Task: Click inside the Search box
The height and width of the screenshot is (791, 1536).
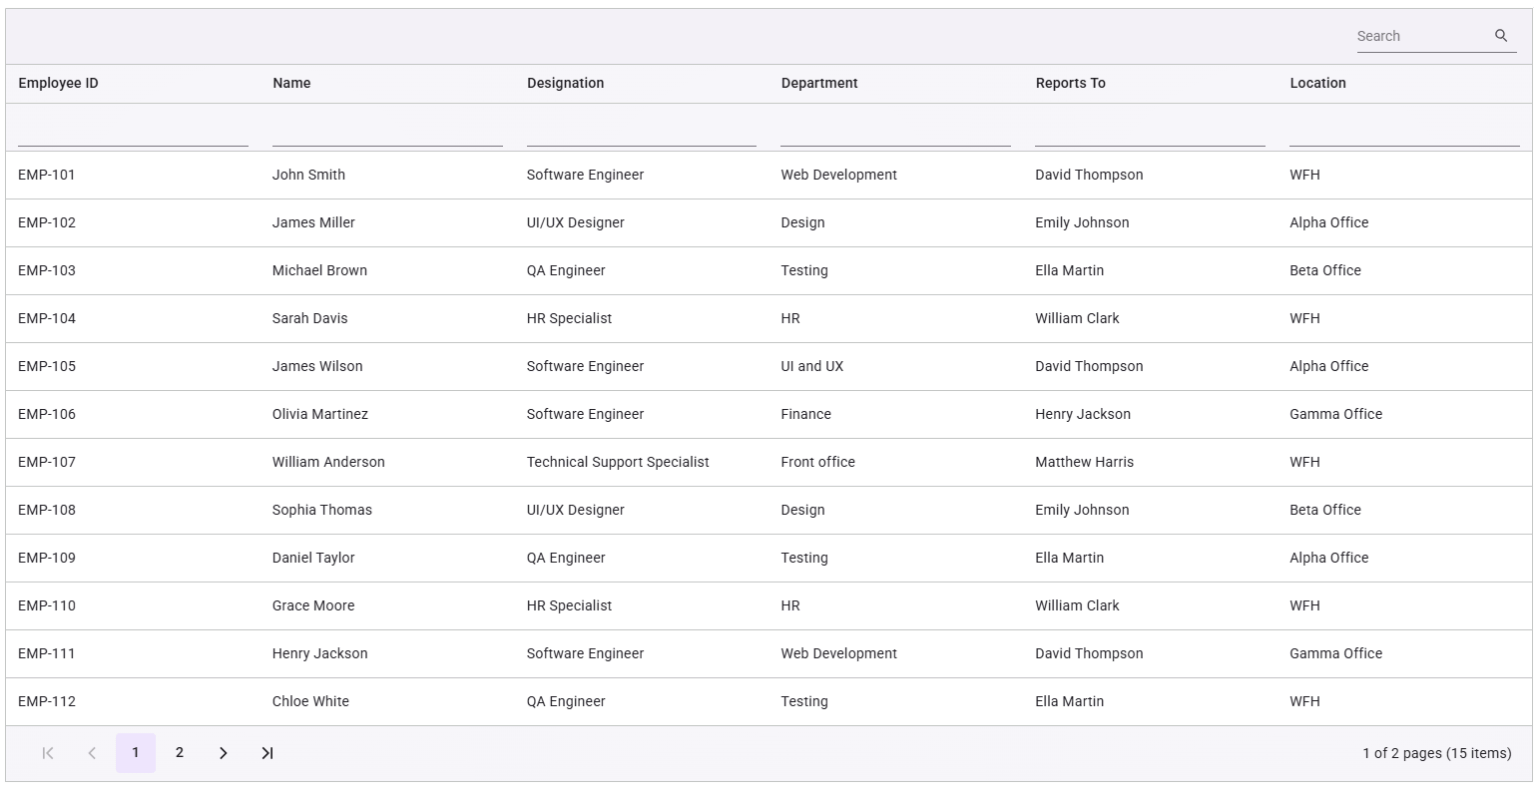Action: 1420,36
